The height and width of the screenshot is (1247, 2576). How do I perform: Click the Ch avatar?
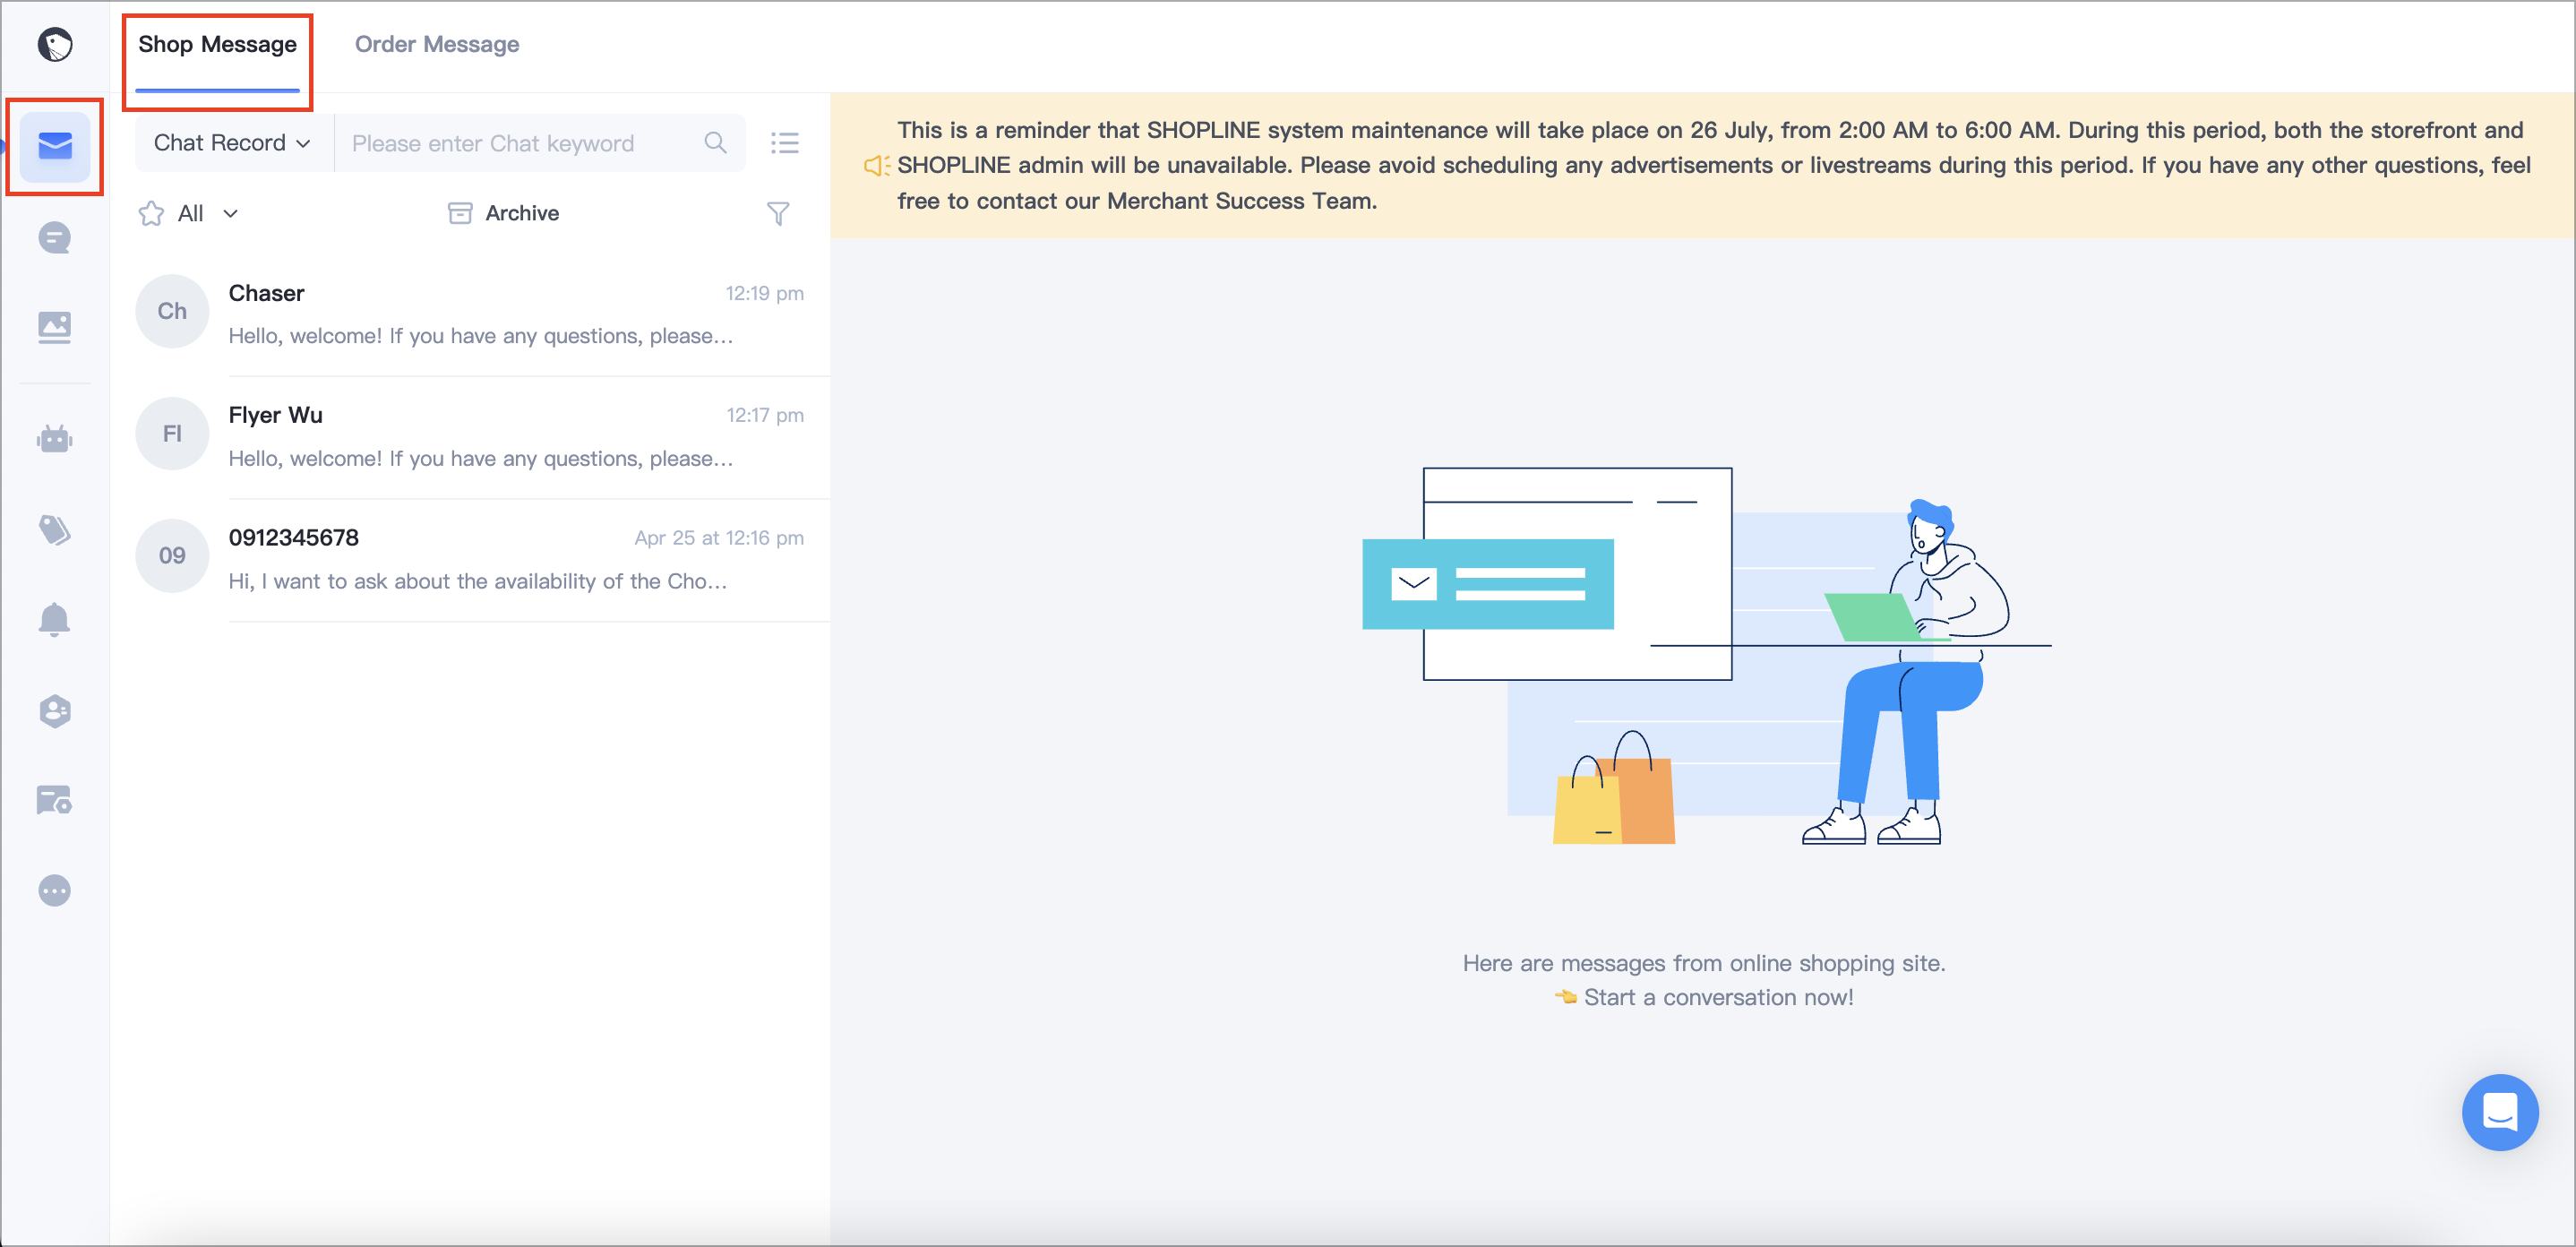[x=172, y=311]
